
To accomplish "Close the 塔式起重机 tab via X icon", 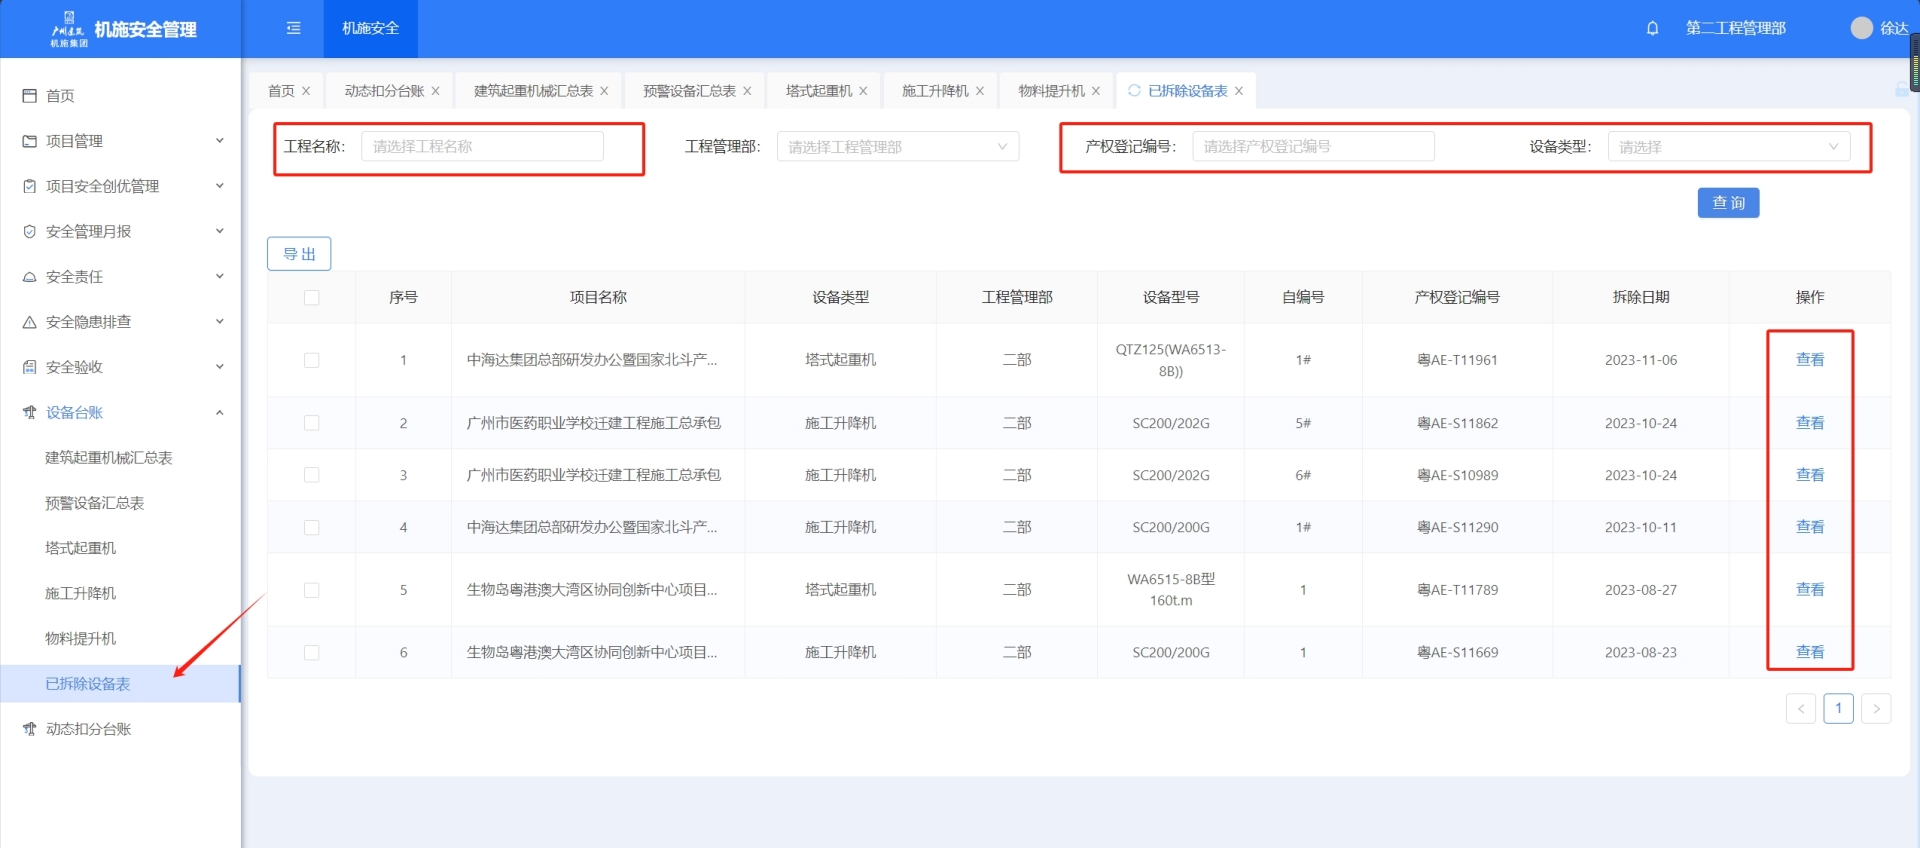I will click(863, 91).
